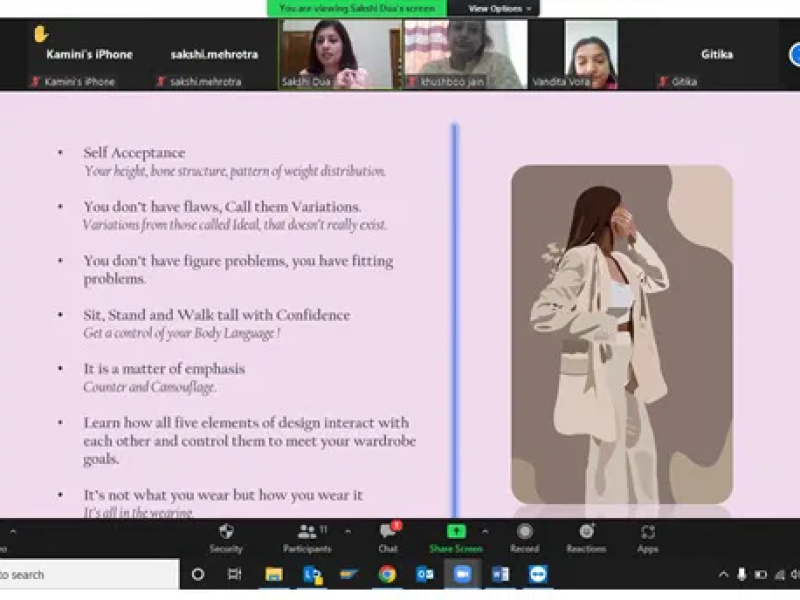Select Gitika participant tile

pos(716,55)
